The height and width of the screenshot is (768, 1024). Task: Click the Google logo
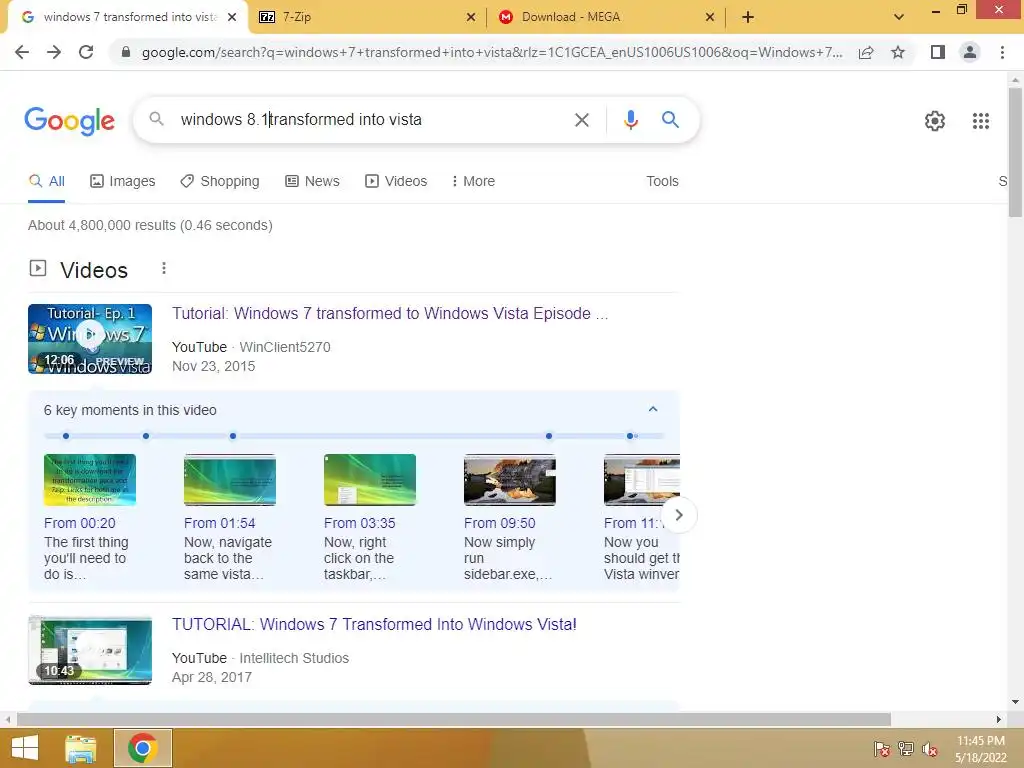(x=69, y=121)
